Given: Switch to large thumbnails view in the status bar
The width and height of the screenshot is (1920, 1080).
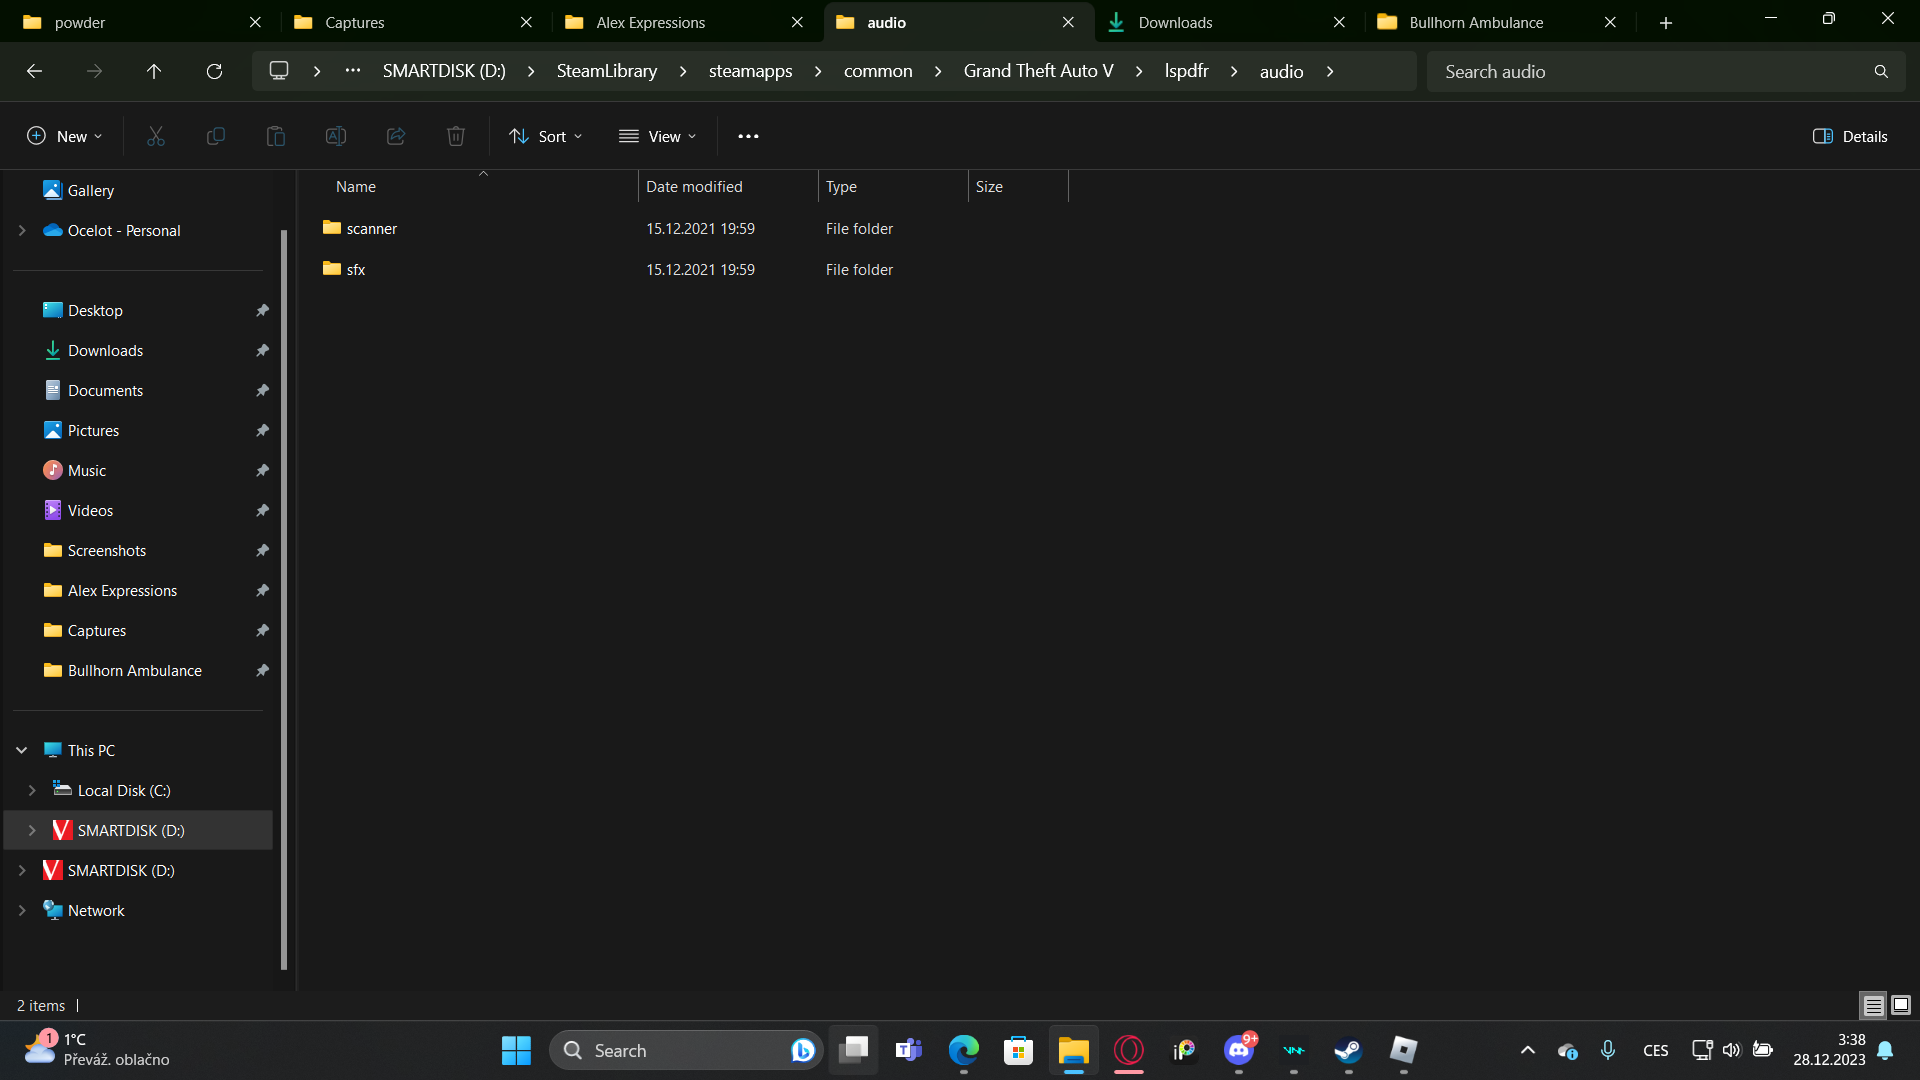Looking at the screenshot, I should (1901, 1005).
